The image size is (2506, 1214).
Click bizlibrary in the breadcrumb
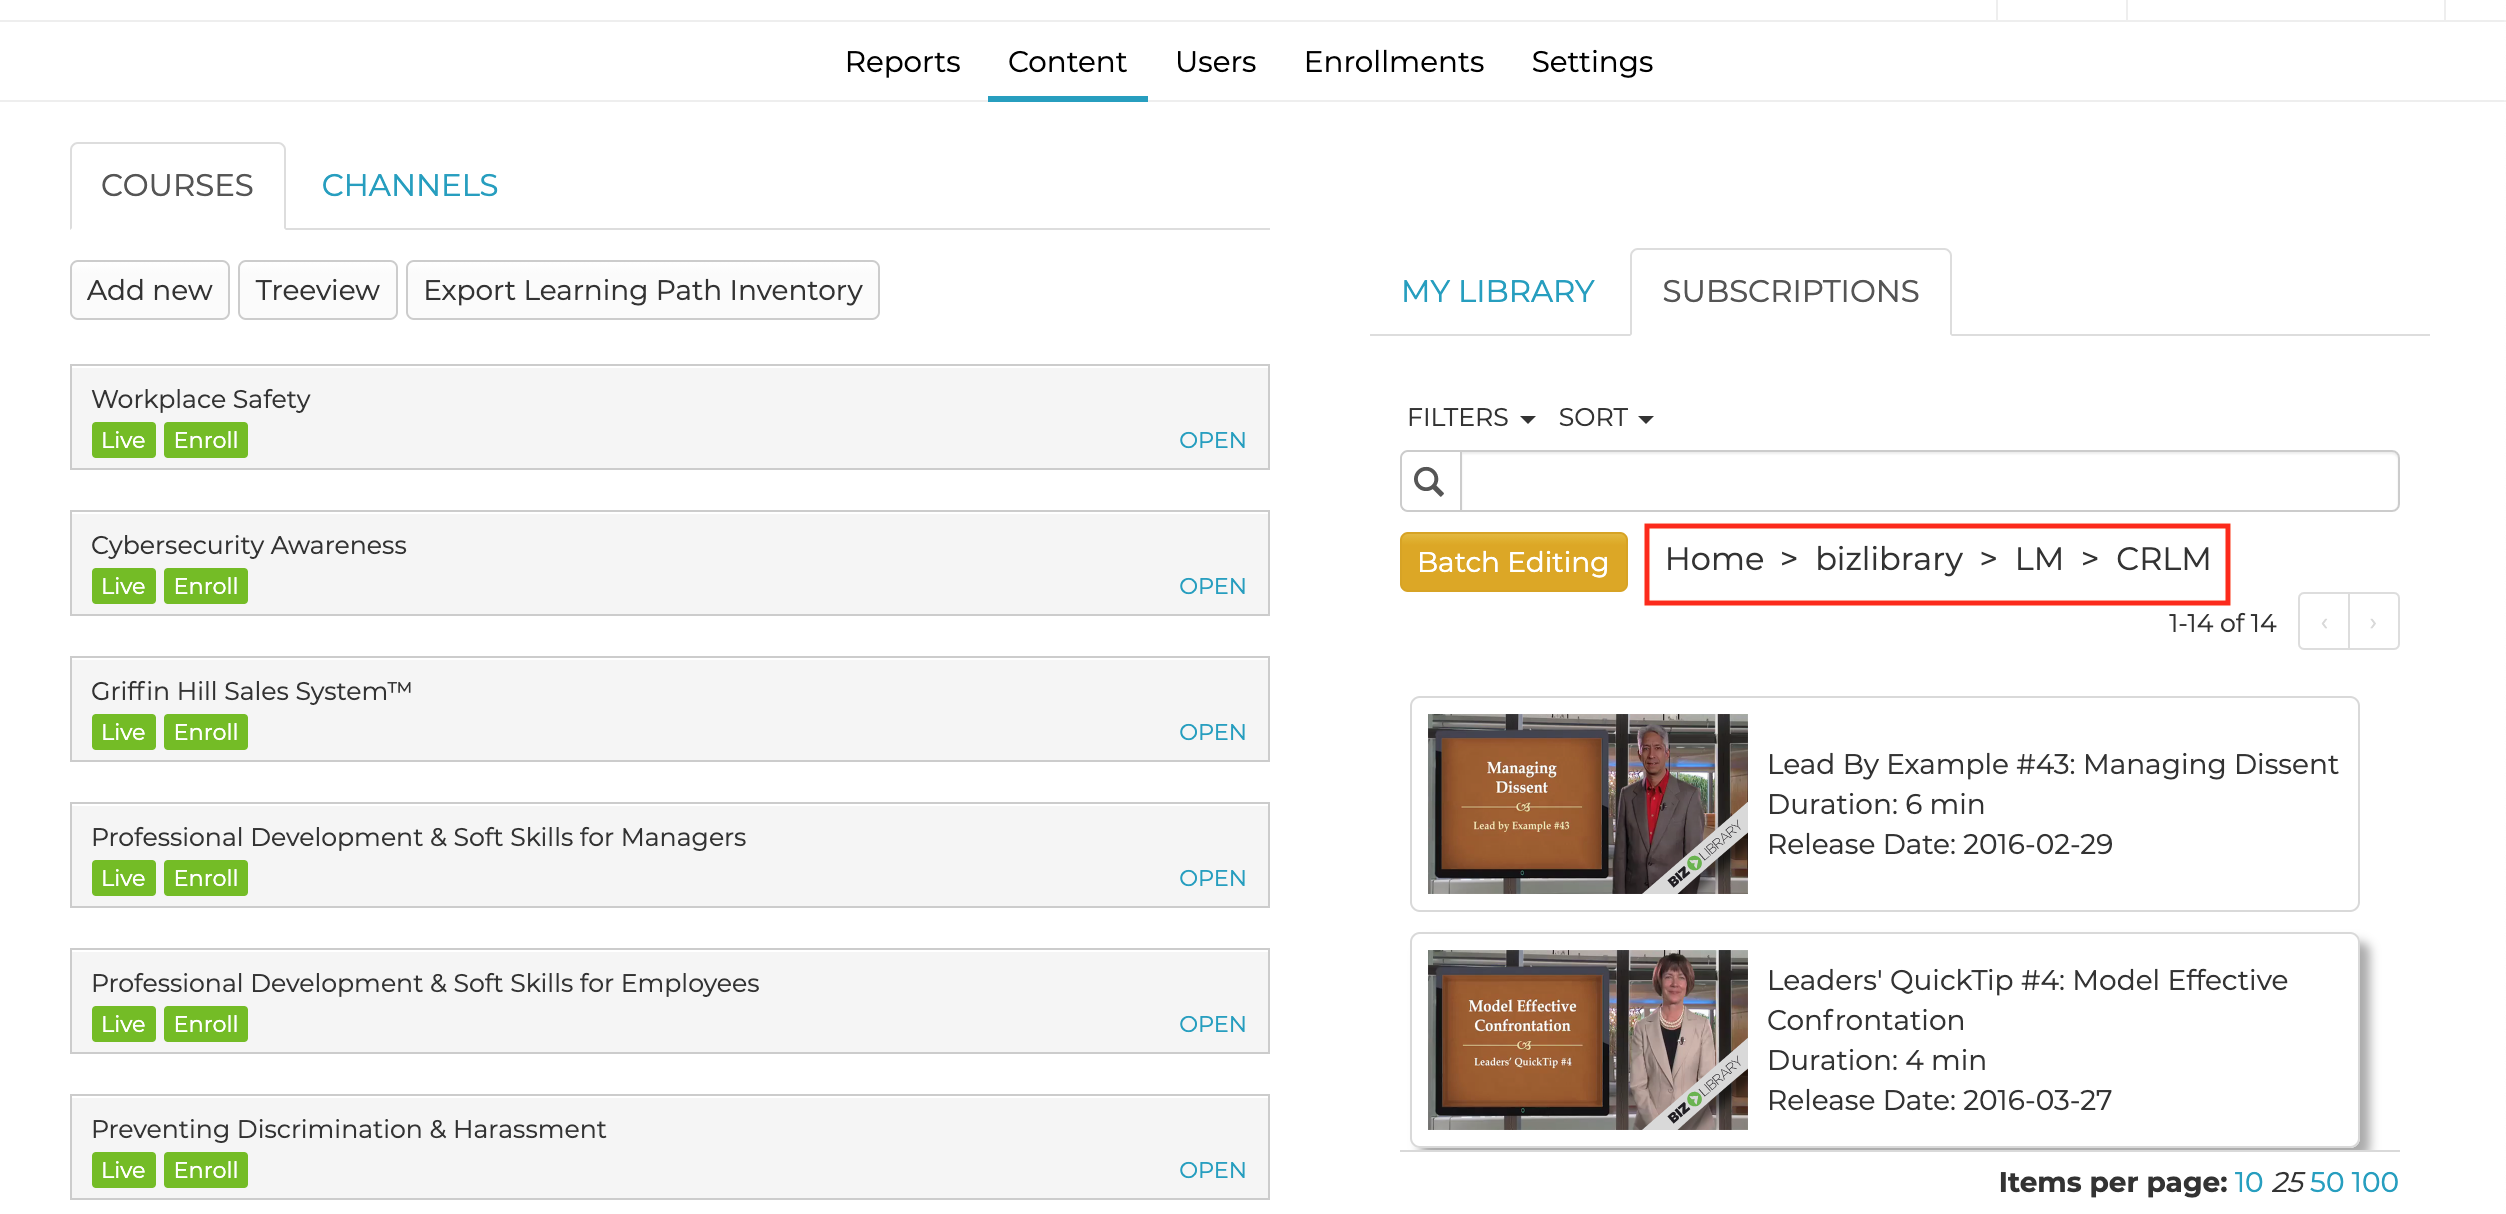coord(1888,559)
